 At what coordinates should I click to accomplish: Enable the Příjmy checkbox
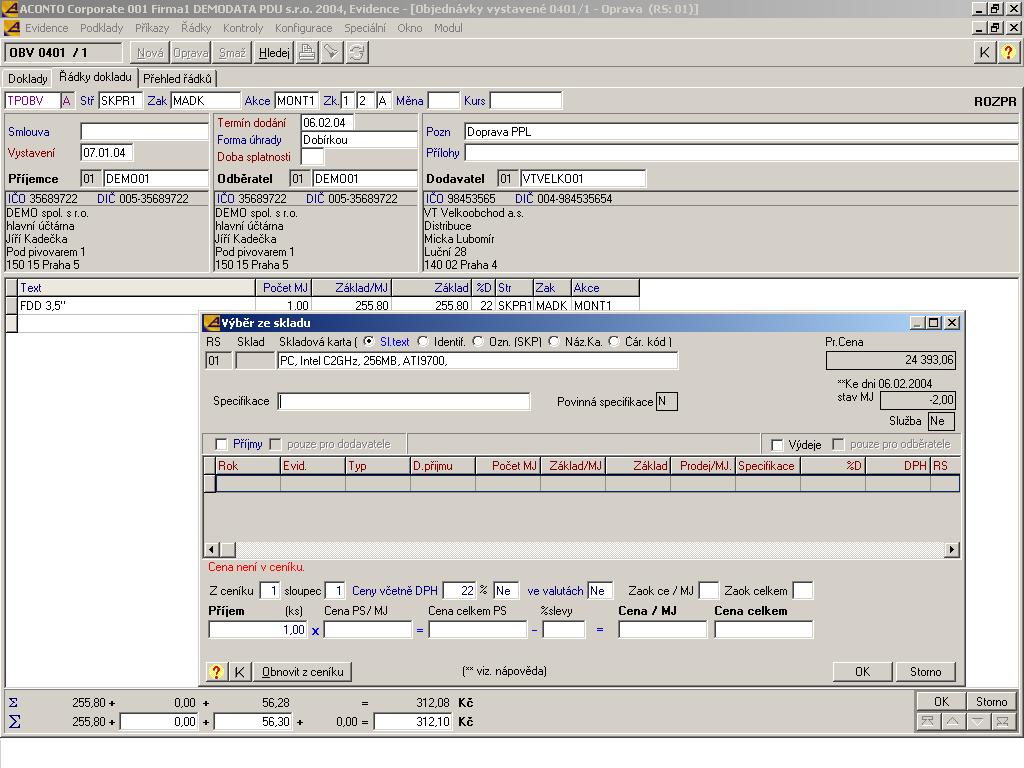point(221,444)
